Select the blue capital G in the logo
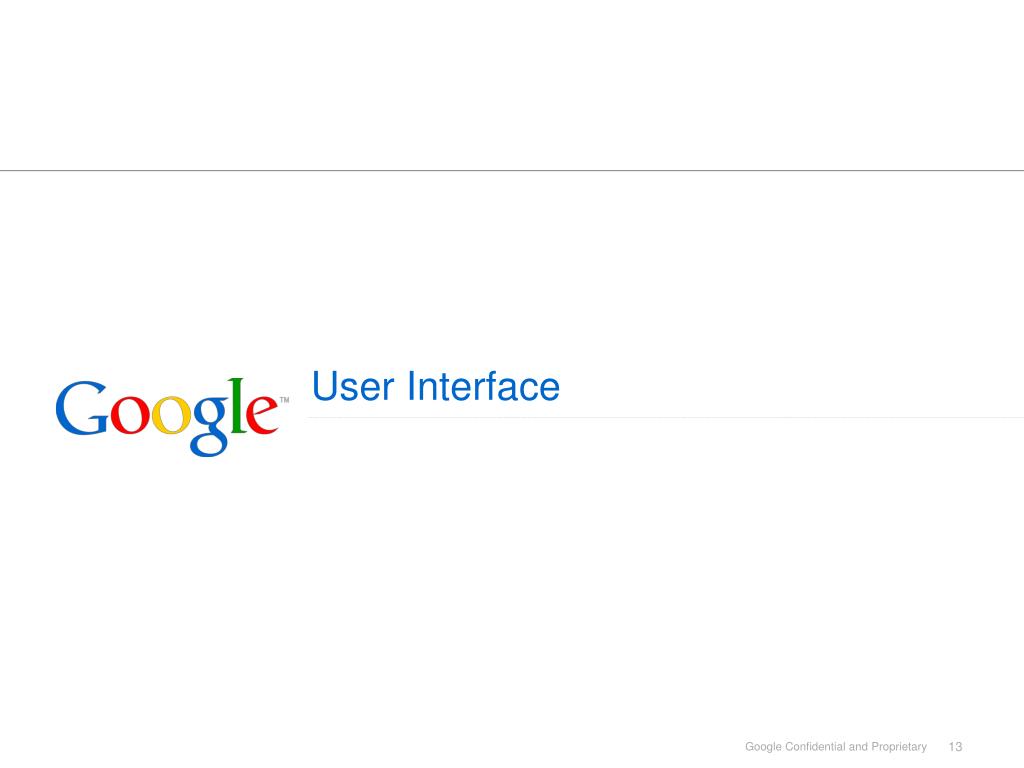 [x=82, y=408]
